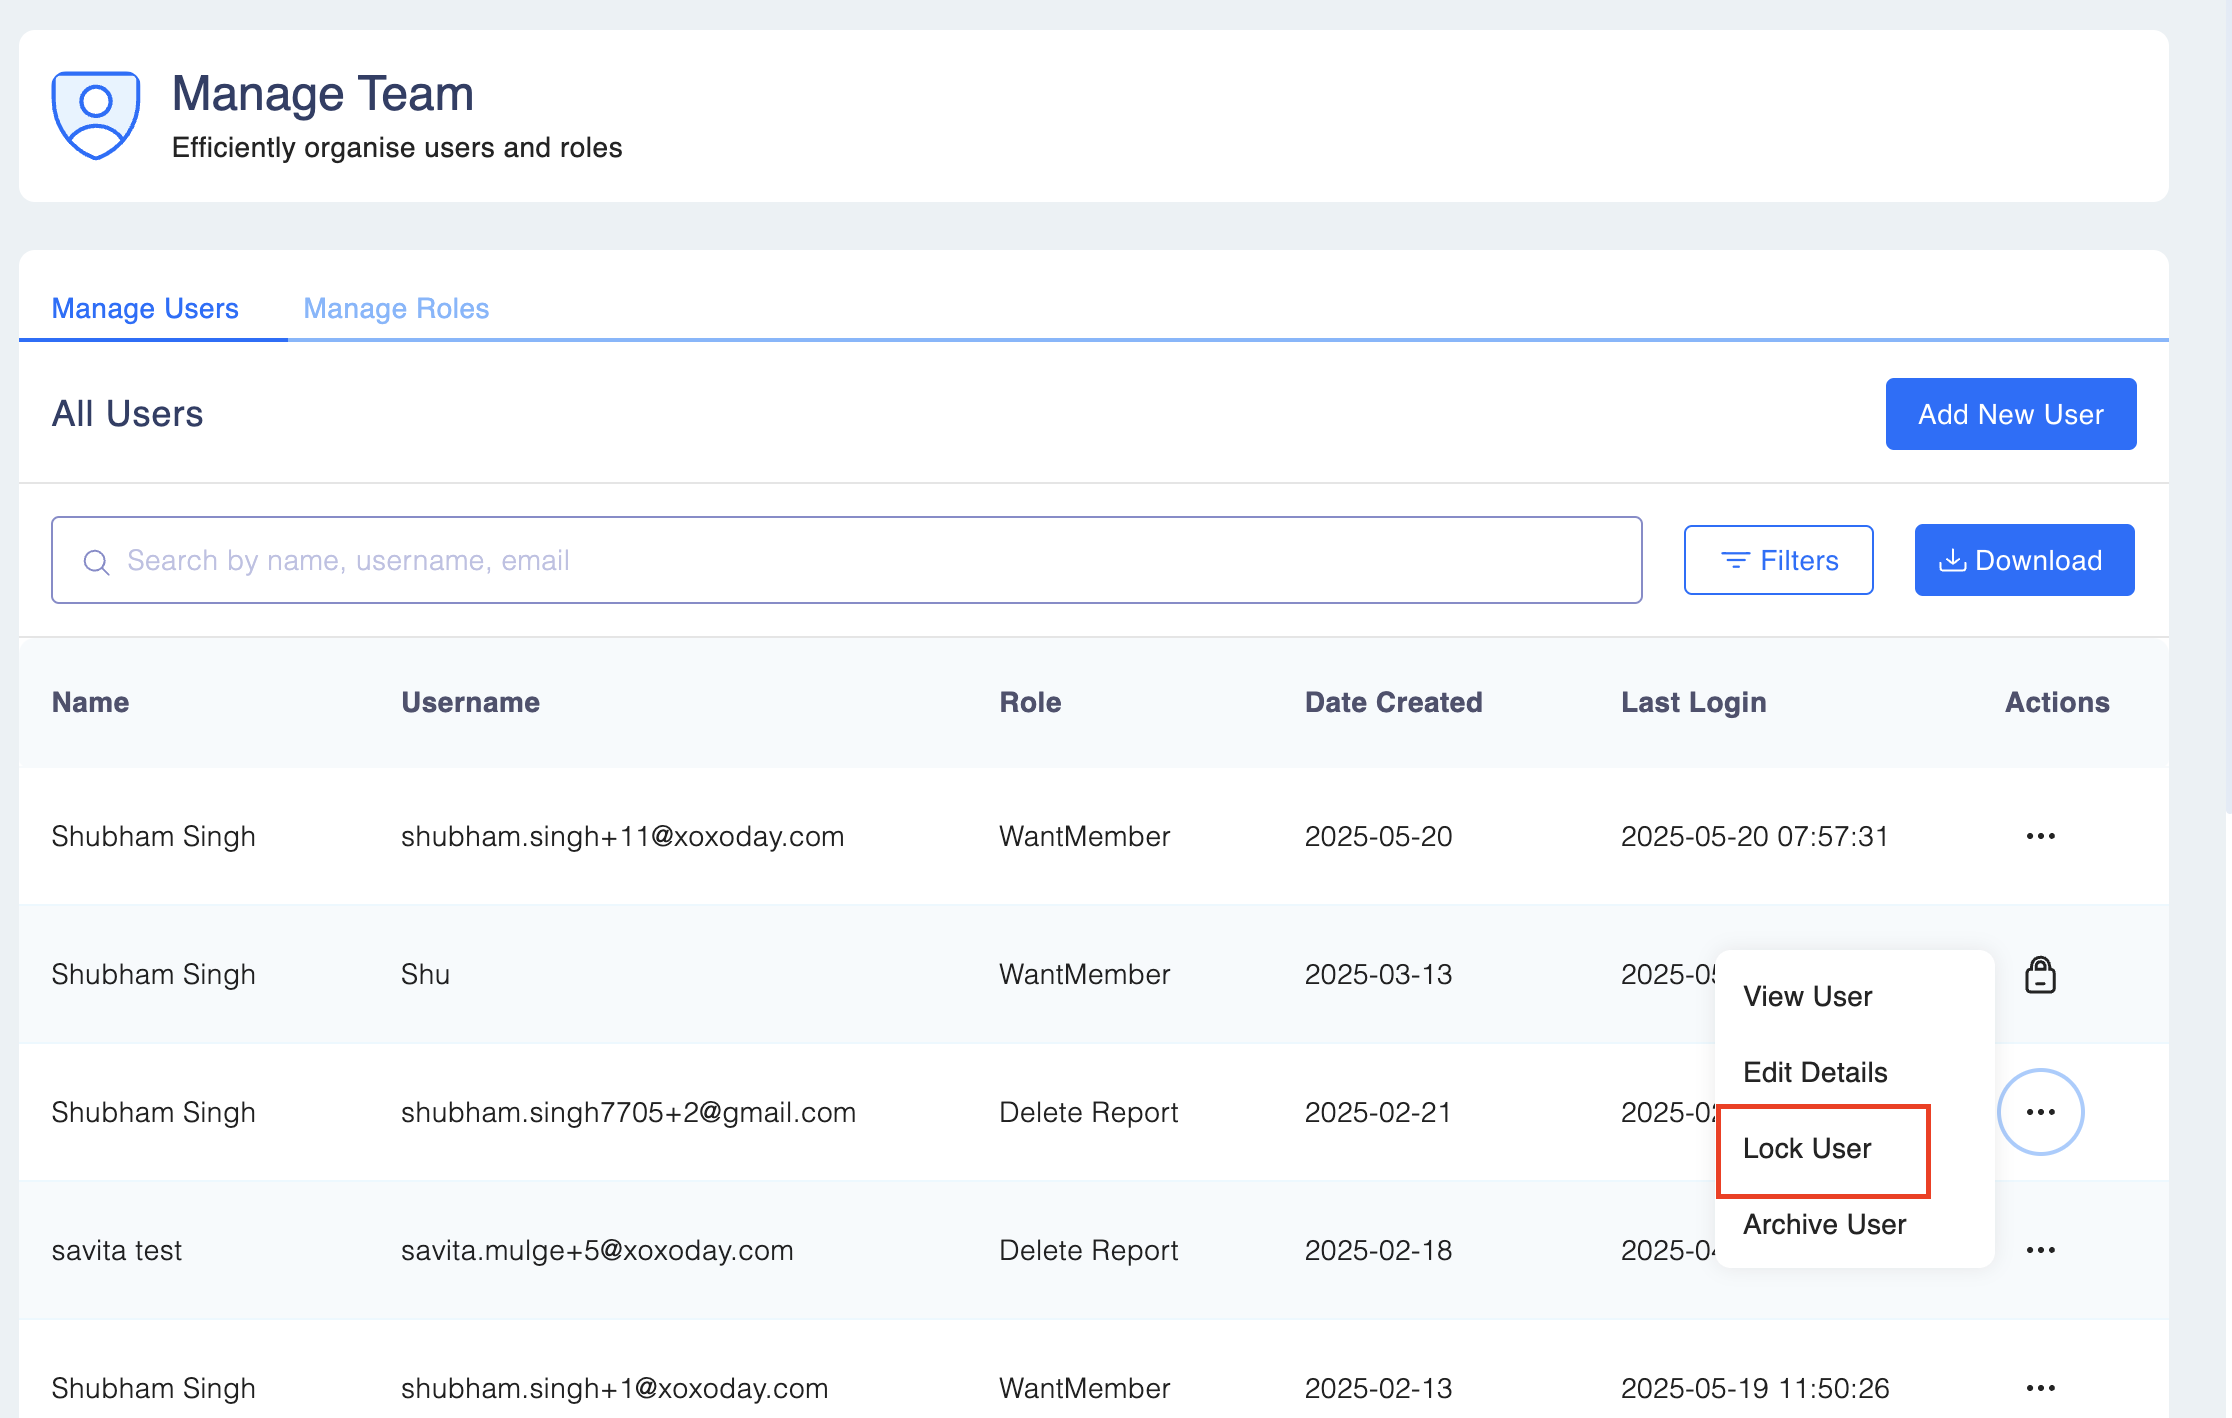Click the lock icon in Shu's row
Screen dimensions: 2232x1418
[2040, 975]
